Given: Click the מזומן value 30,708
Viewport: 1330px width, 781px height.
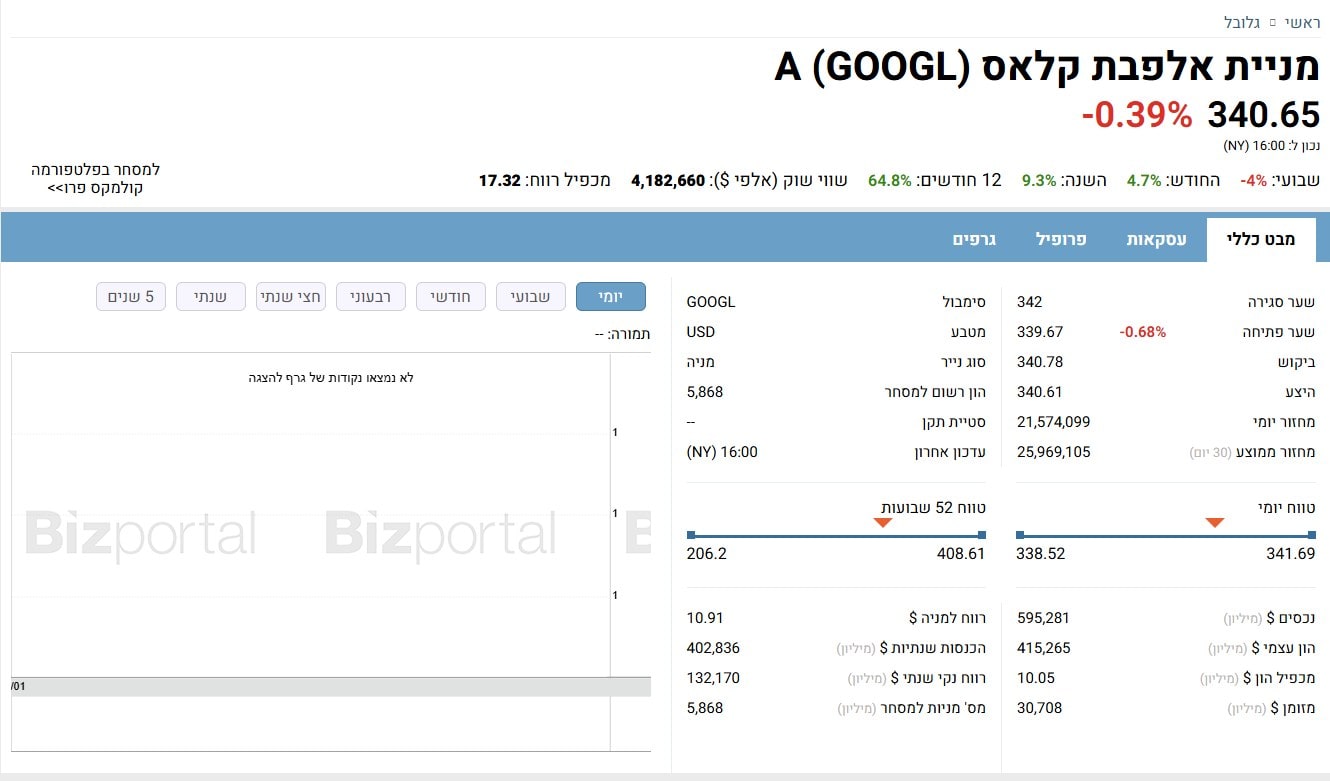Looking at the screenshot, I should coord(1039,708).
